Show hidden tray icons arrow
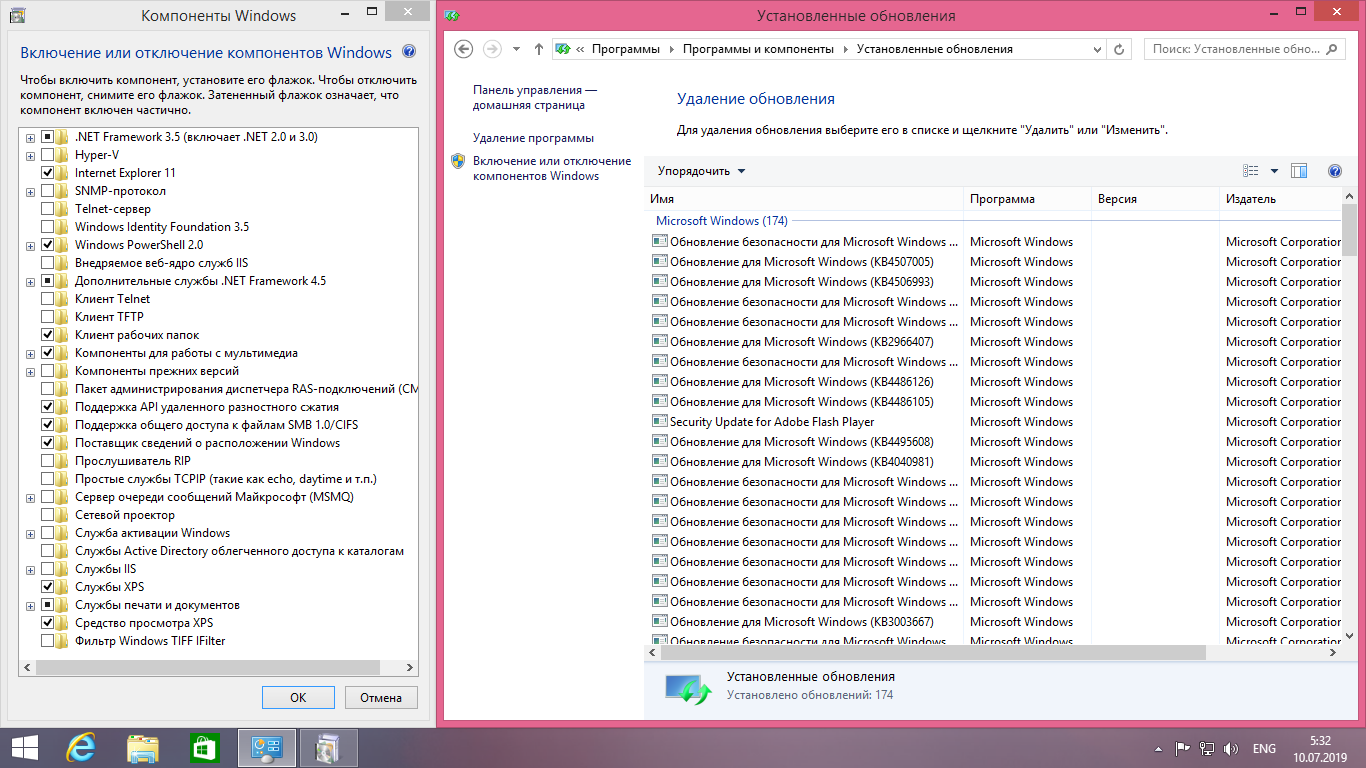Image resolution: width=1366 pixels, height=768 pixels. click(x=1158, y=748)
